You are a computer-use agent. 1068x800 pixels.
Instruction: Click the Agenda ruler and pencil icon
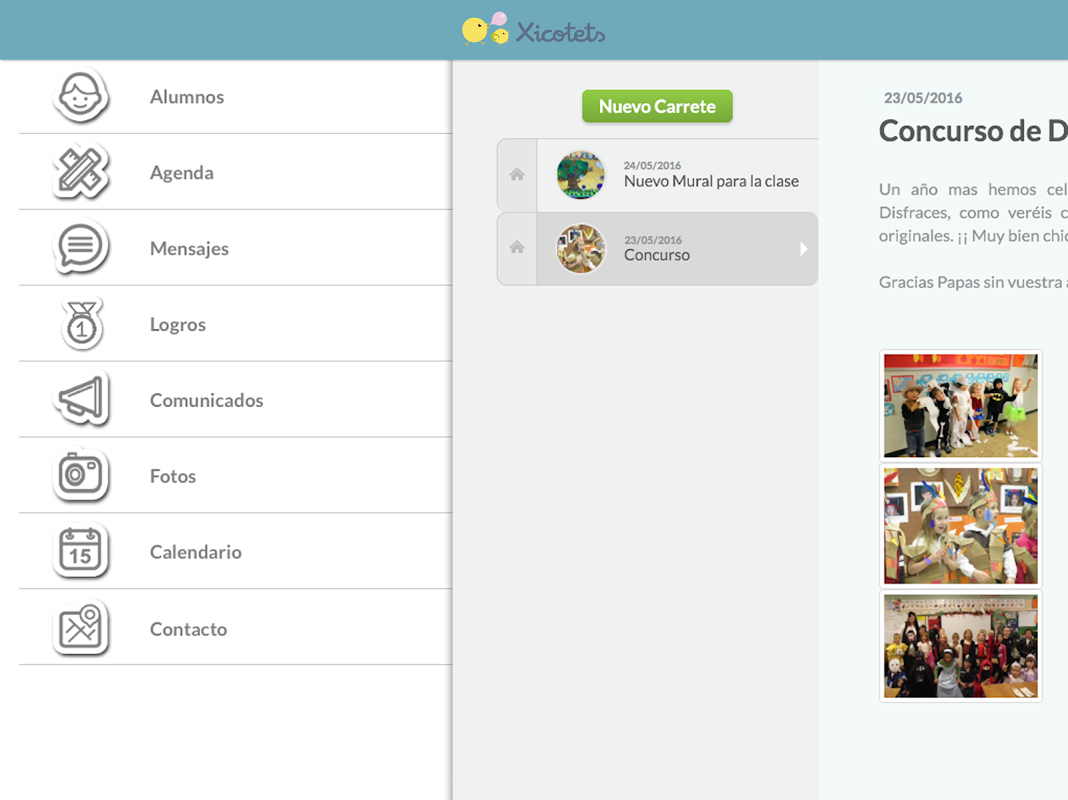(x=80, y=172)
